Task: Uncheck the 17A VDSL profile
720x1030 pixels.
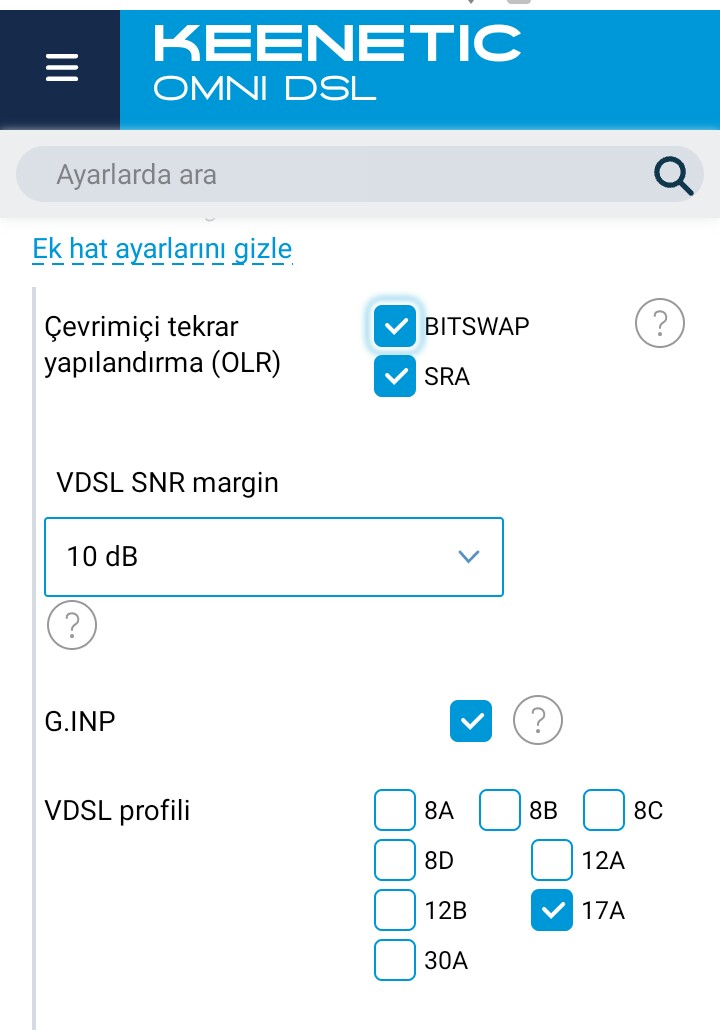Action: pyautogui.click(x=552, y=910)
